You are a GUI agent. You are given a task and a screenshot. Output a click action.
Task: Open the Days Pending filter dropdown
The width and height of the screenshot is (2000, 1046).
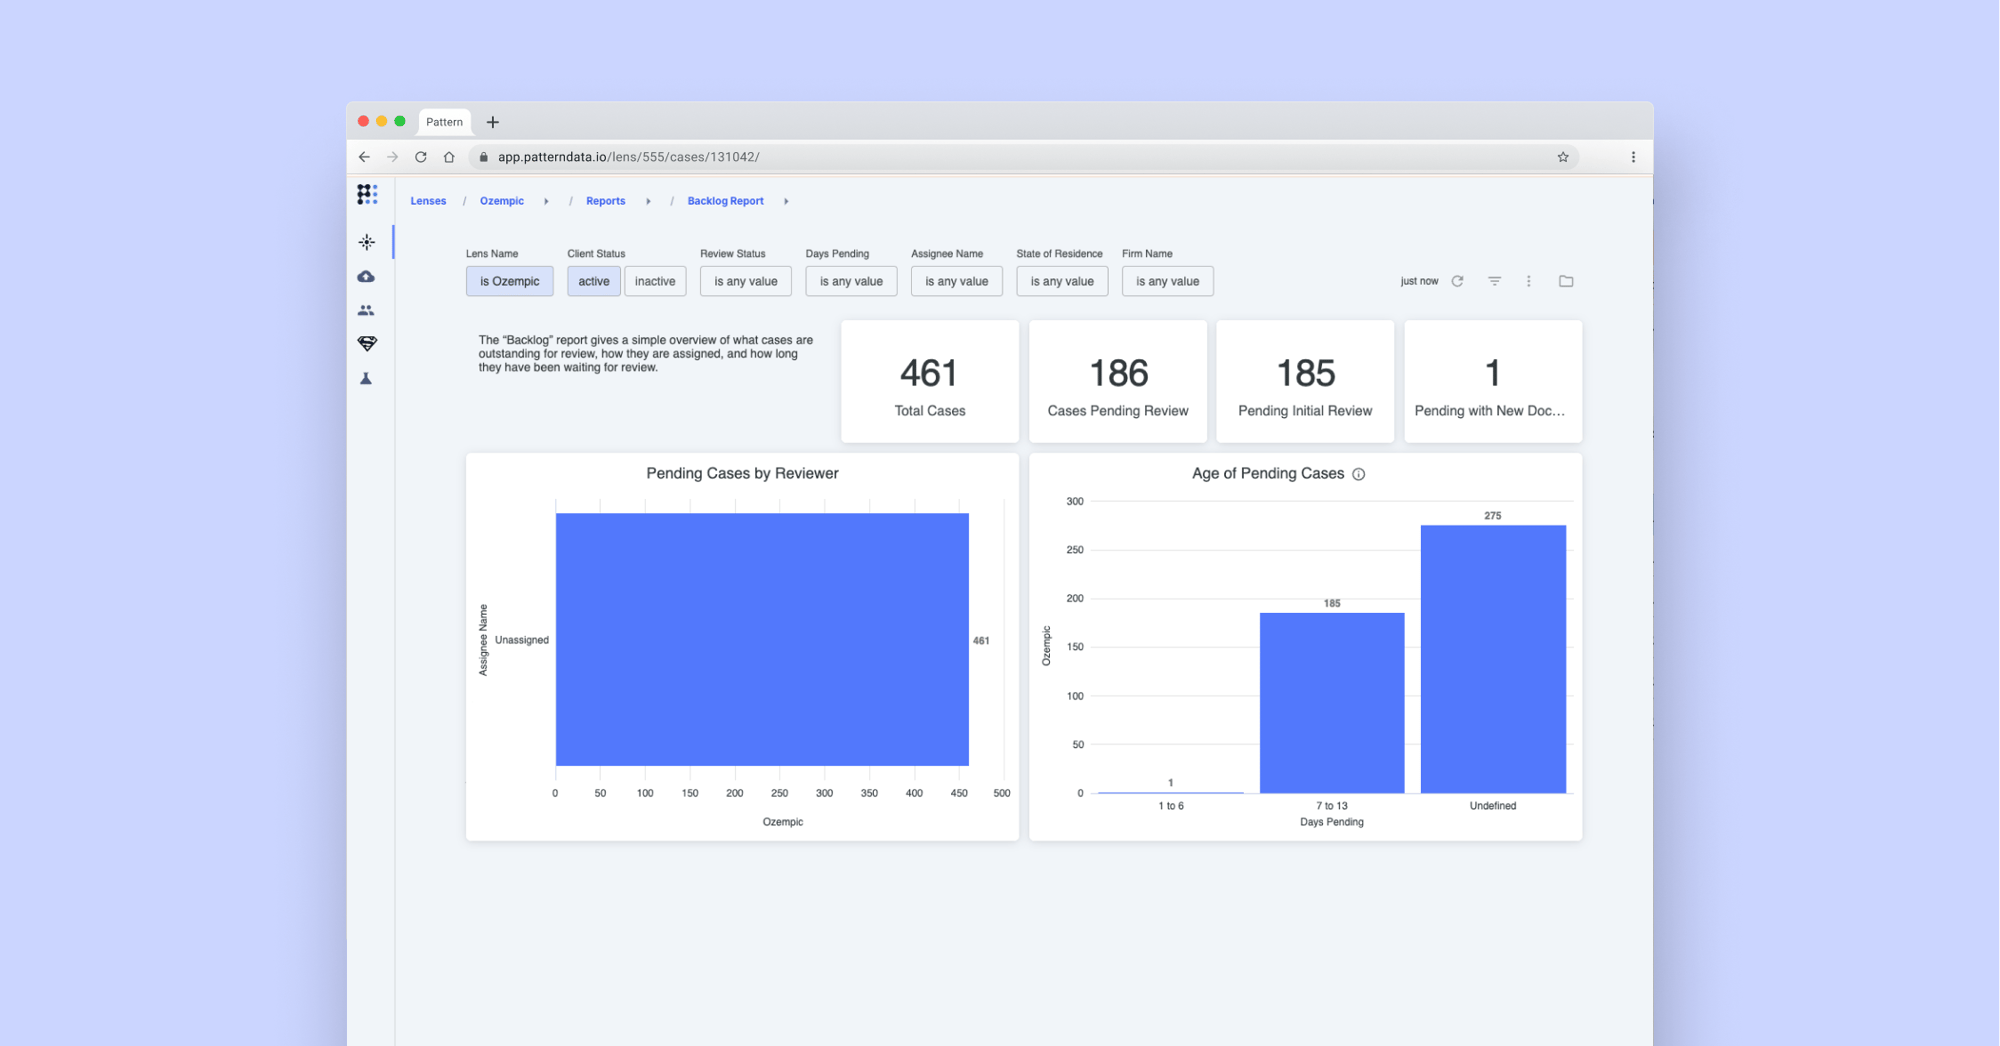tap(851, 281)
